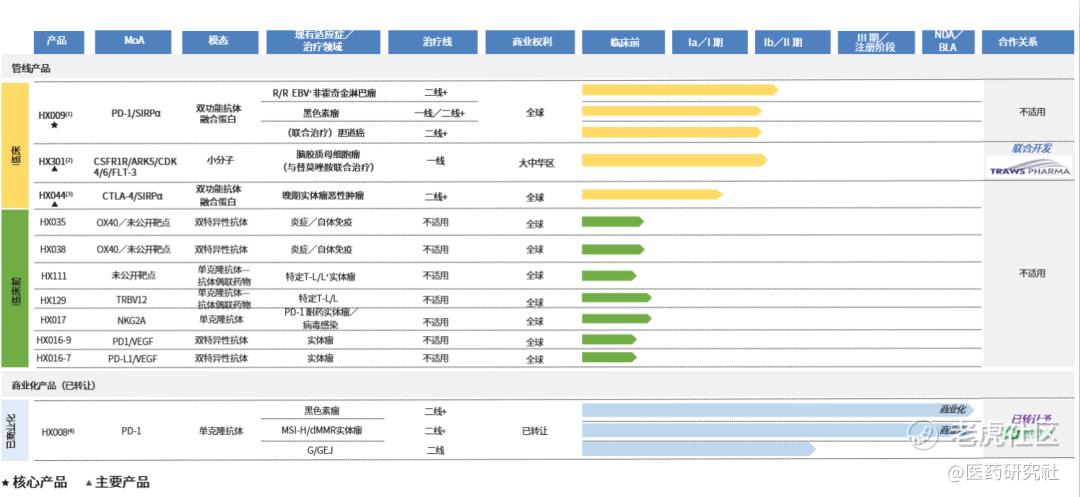Viewport: 1080px width, 497px height.
Task: Select product name HX017
Action: [52, 320]
